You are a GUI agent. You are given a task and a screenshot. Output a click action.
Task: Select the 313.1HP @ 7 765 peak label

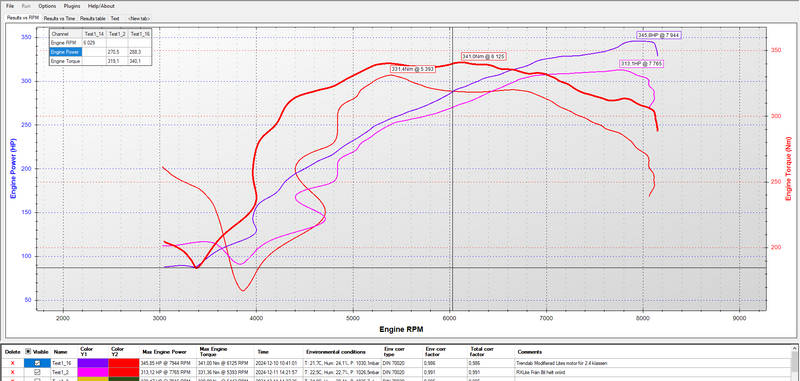(x=641, y=64)
